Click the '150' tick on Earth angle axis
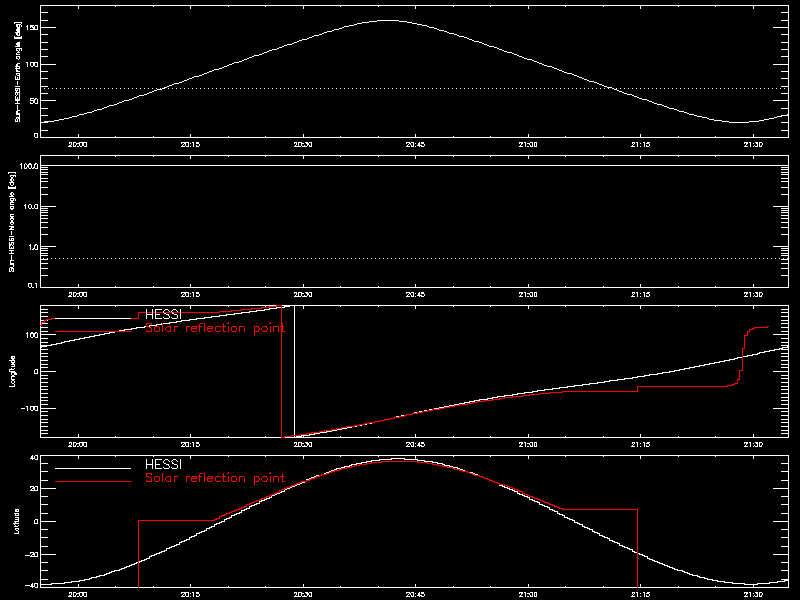The image size is (800, 600). [x=32, y=28]
